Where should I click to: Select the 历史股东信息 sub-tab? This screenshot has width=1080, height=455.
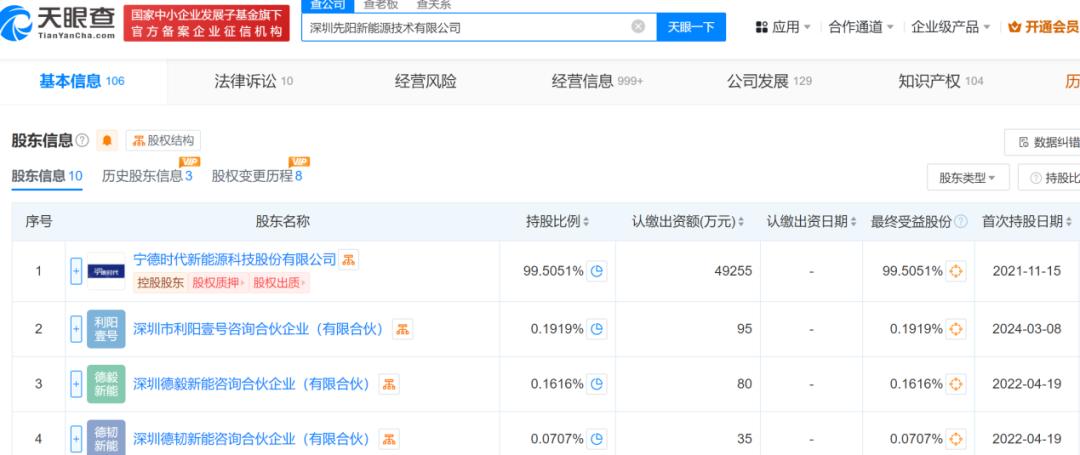coord(147,176)
